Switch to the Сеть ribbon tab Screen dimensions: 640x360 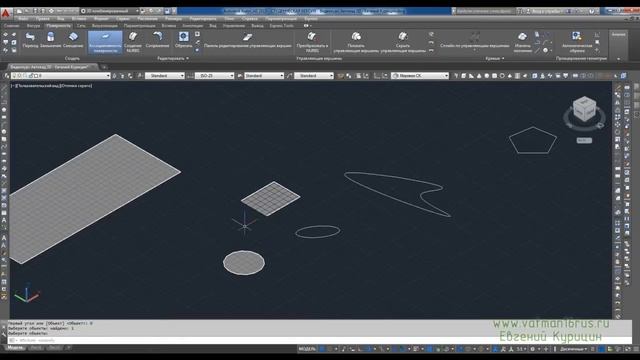[81, 25]
